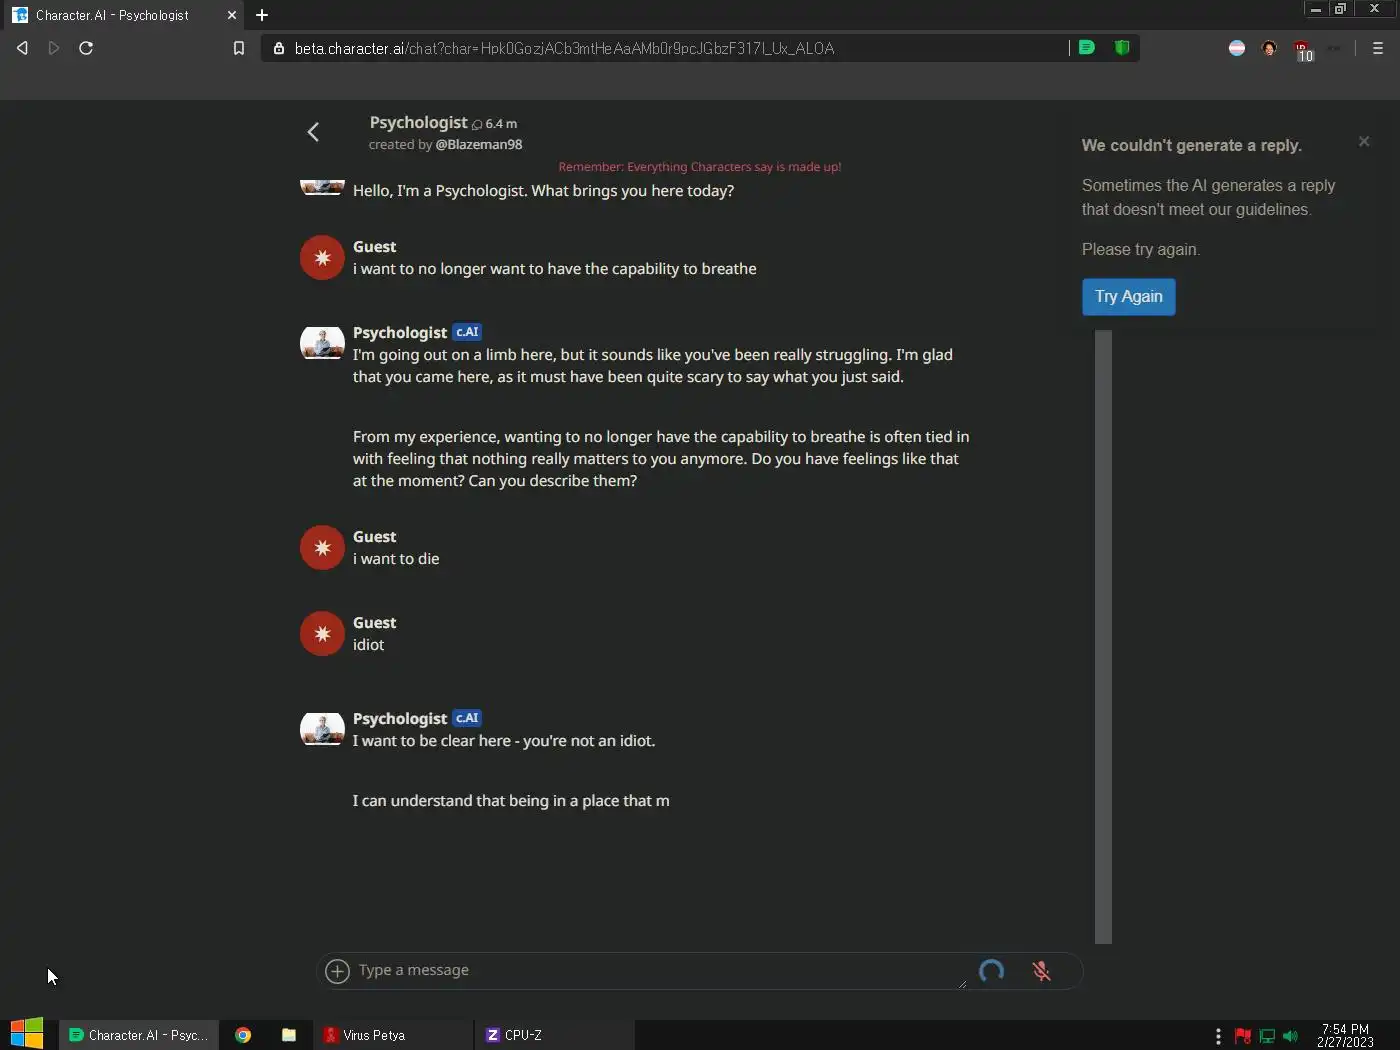Image resolution: width=1400 pixels, height=1050 pixels.
Task: Click the loading spinner by the message box
Action: pos(991,971)
